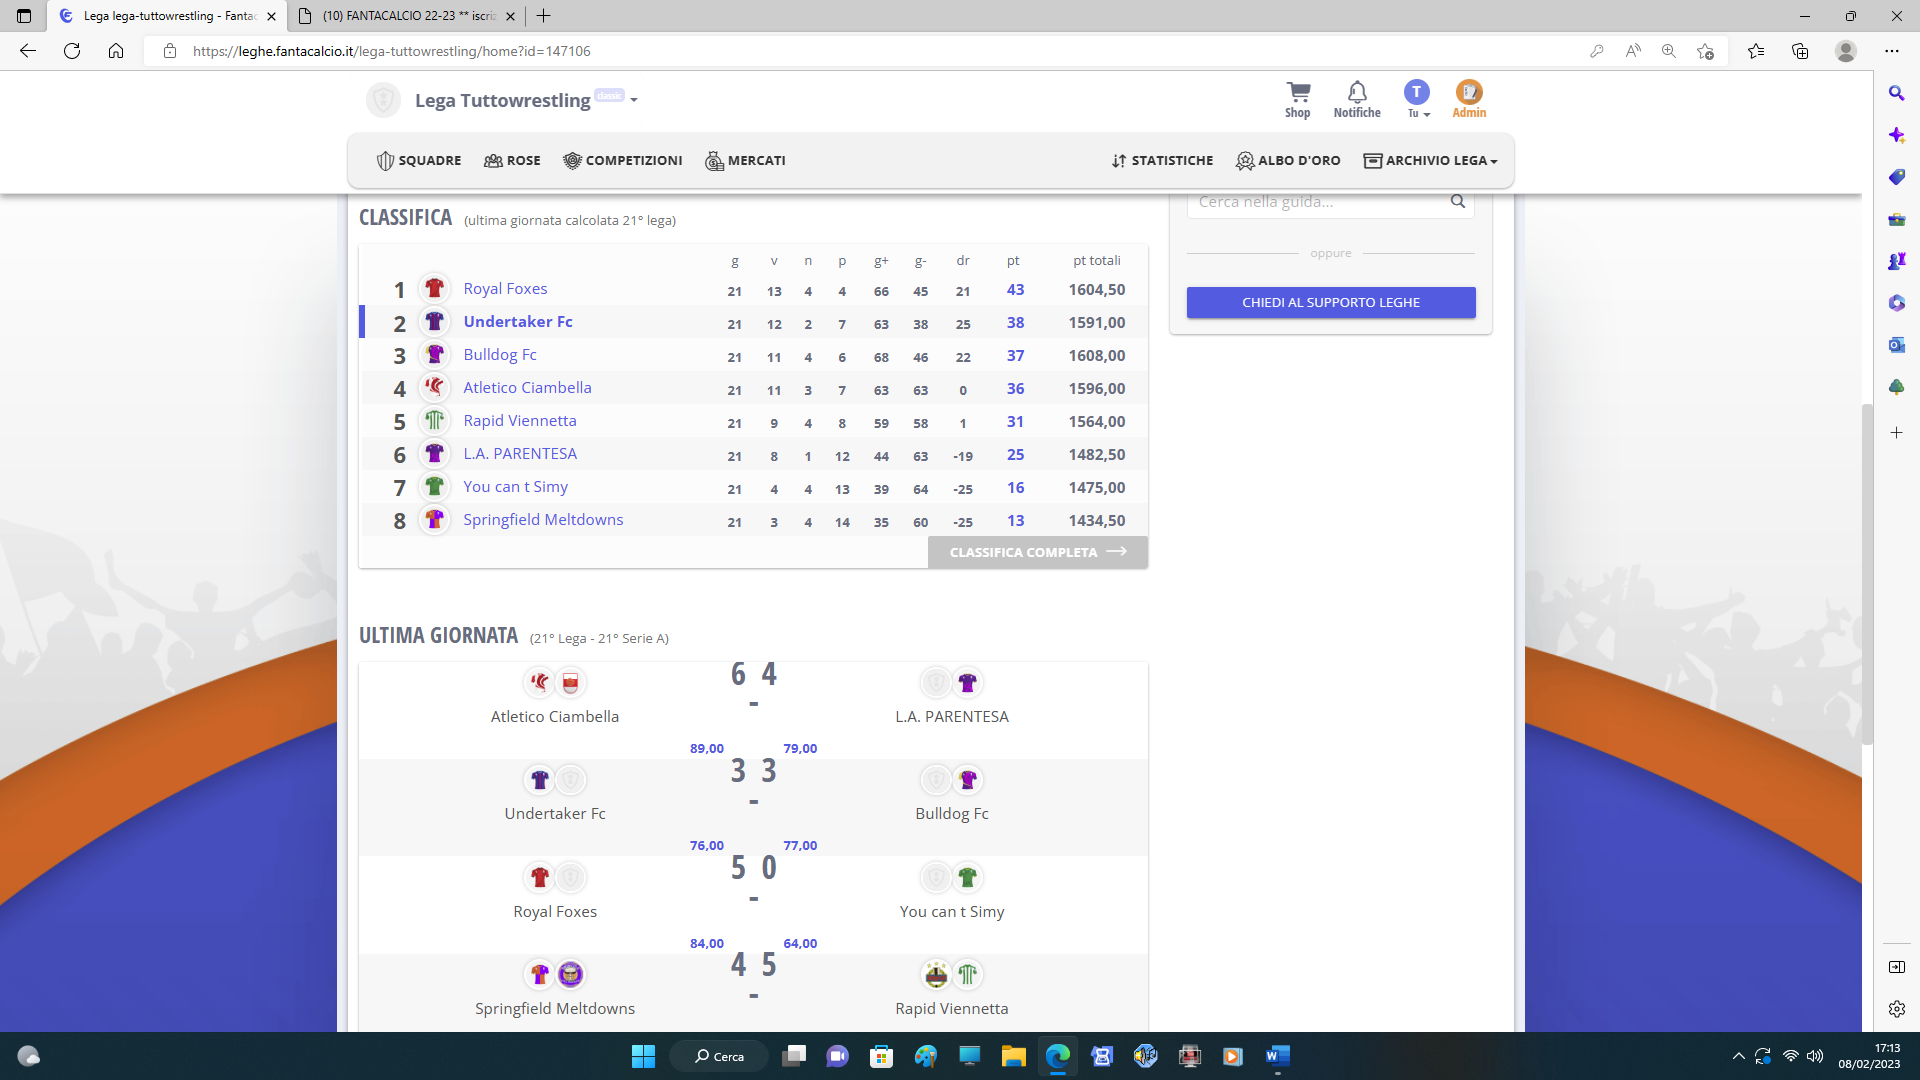
Task: Open the Atletico Ciambella standings link
Action: [527, 388]
